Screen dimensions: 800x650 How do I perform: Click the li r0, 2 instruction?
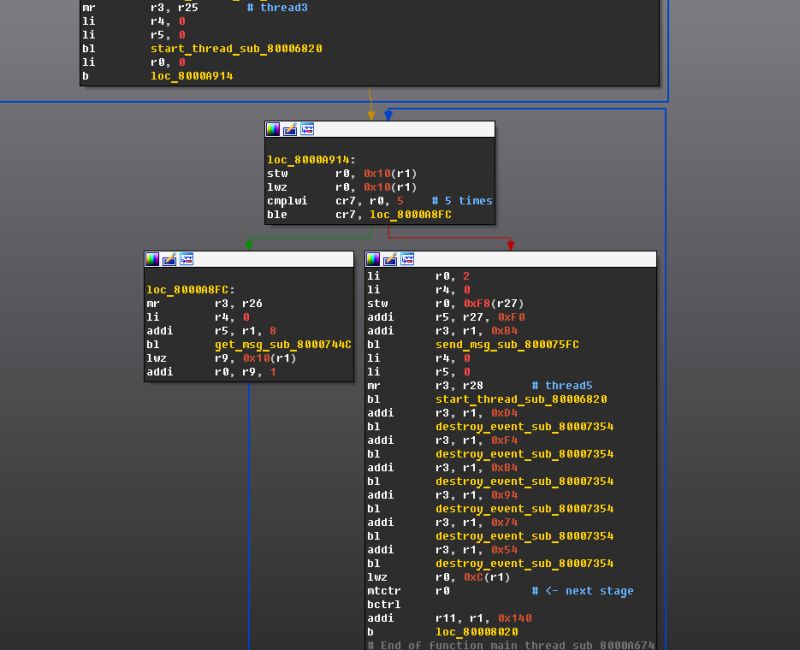[418, 276]
